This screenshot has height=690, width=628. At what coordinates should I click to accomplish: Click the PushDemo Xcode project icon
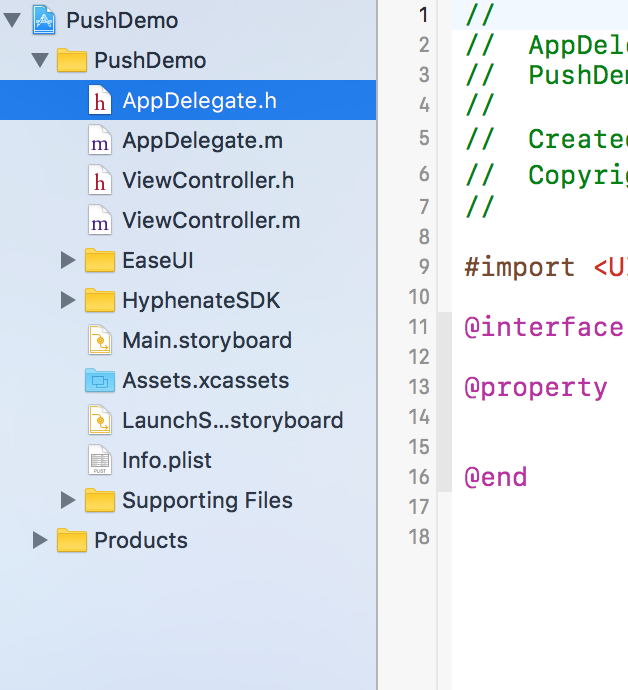pos(44,20)
